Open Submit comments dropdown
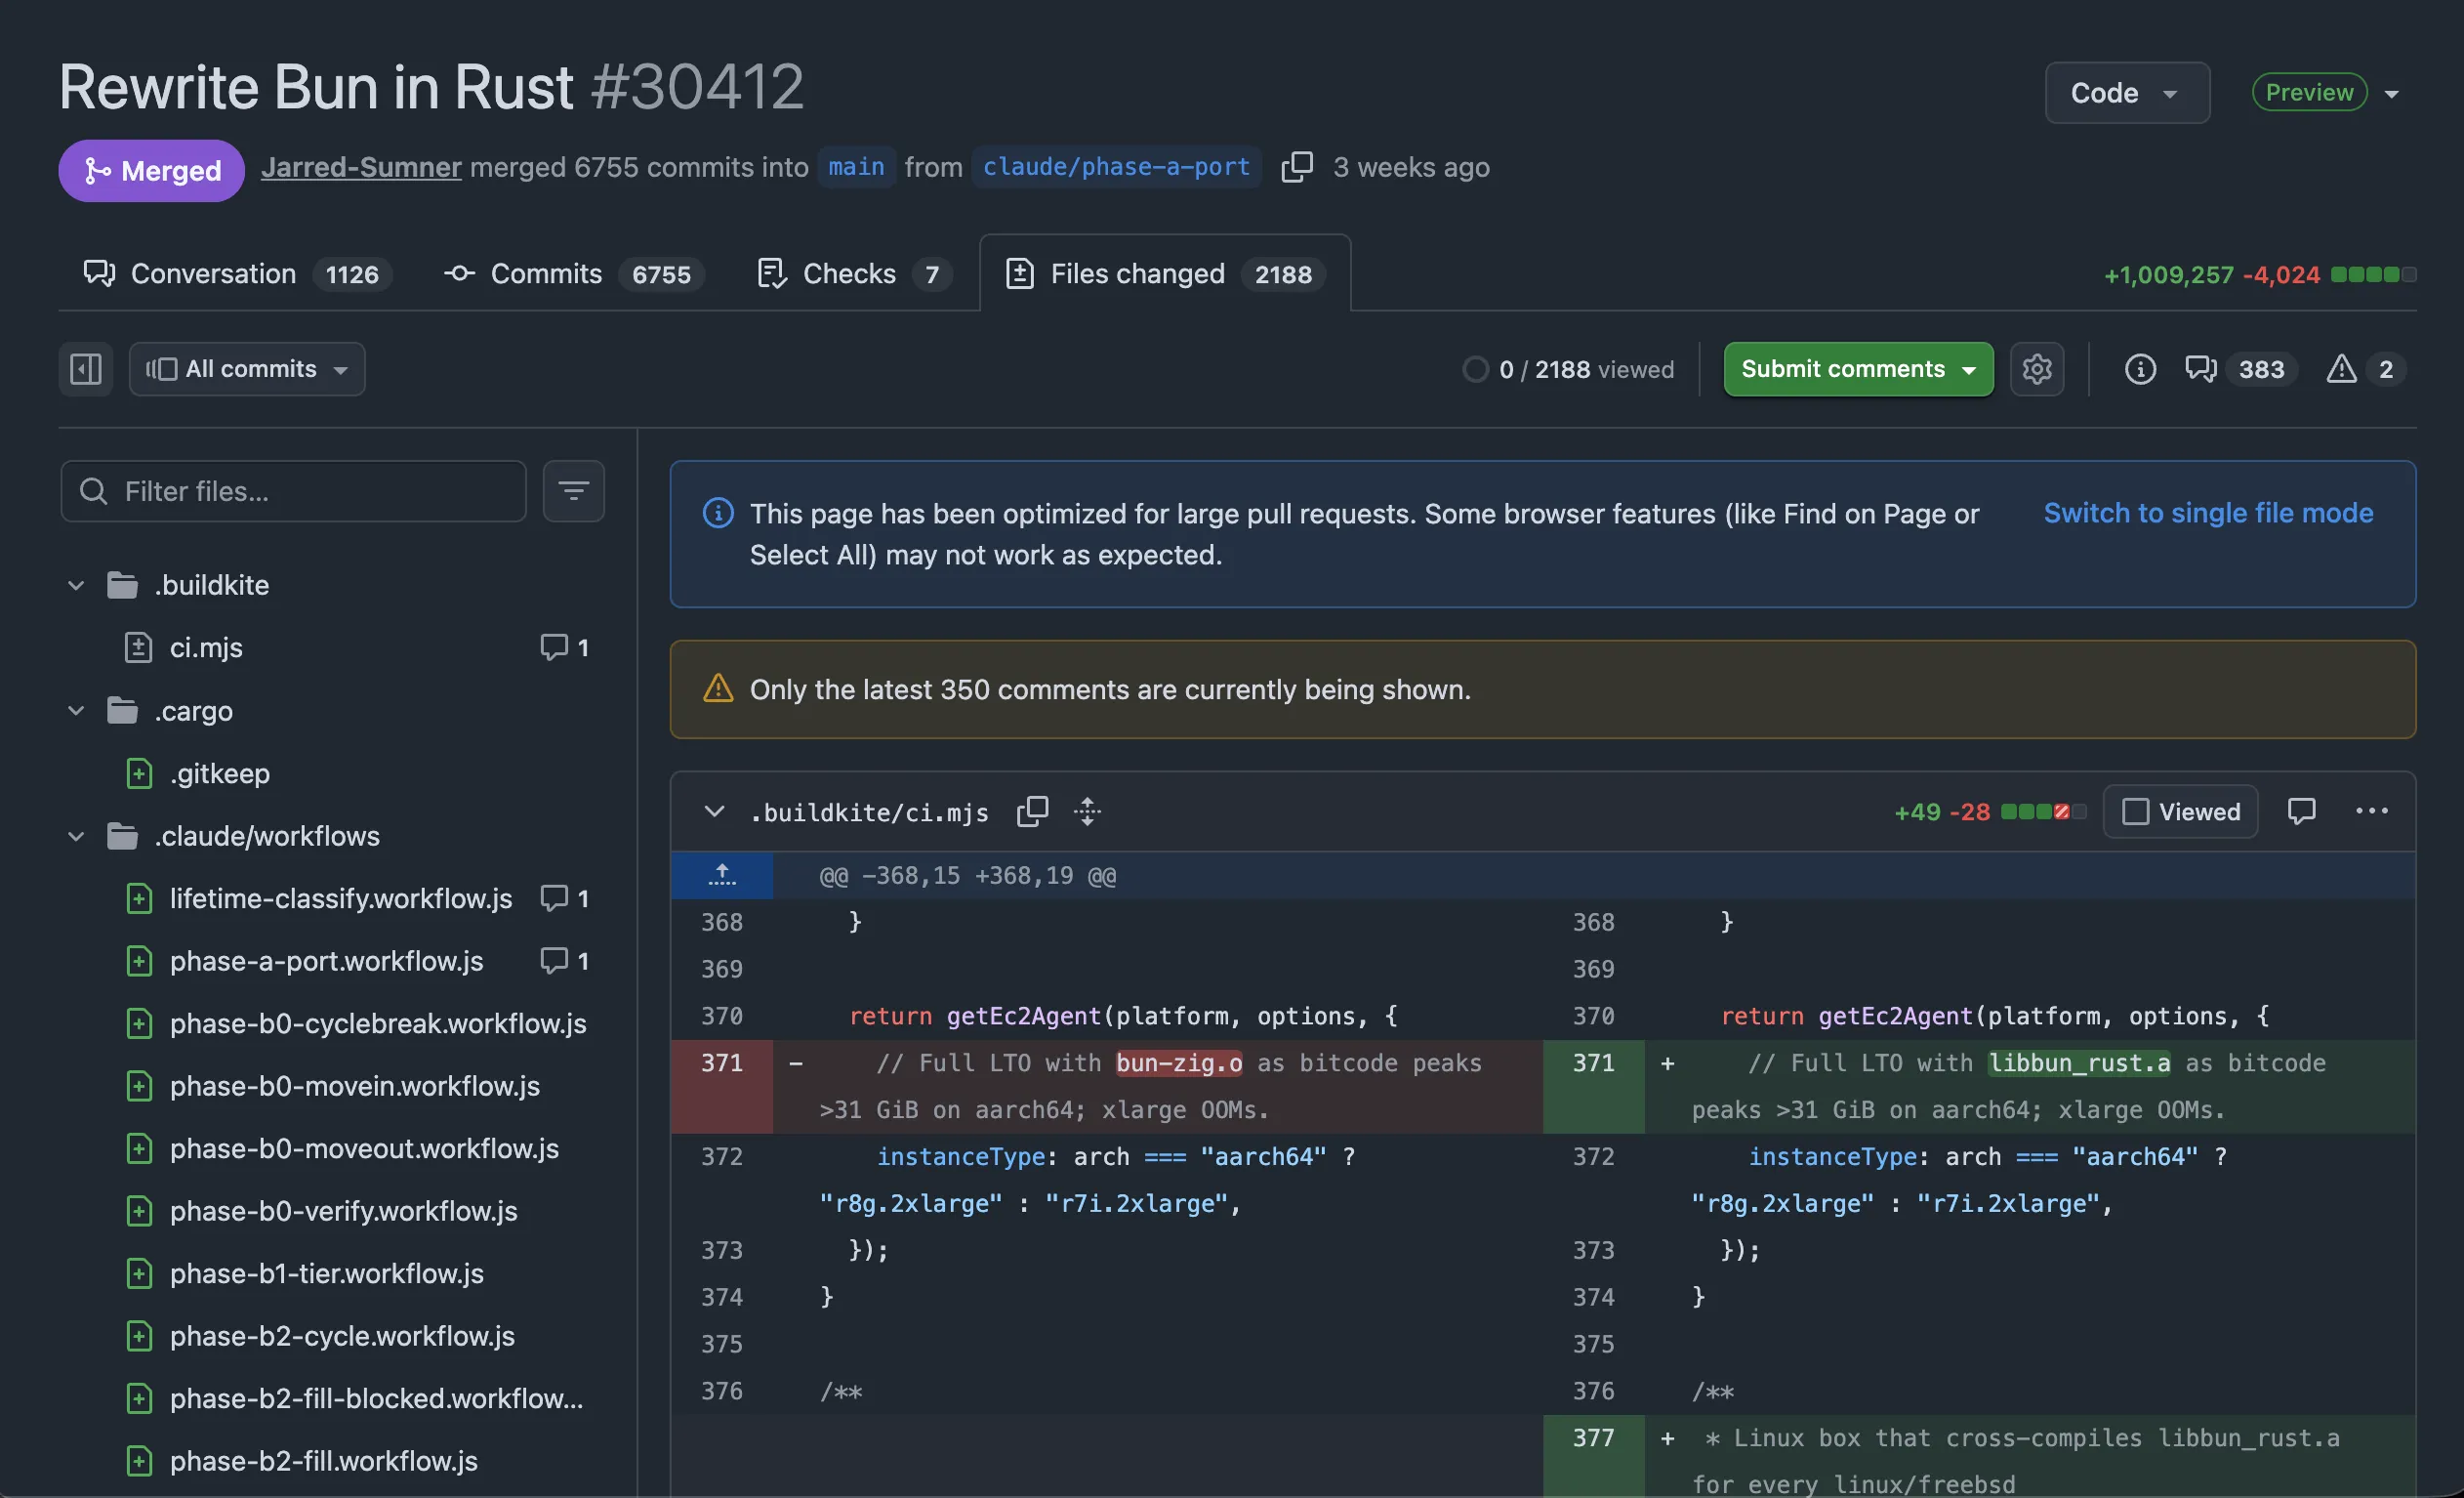The height and width of the screenshot is (1498, 2464). click(x=1858, y=369)
